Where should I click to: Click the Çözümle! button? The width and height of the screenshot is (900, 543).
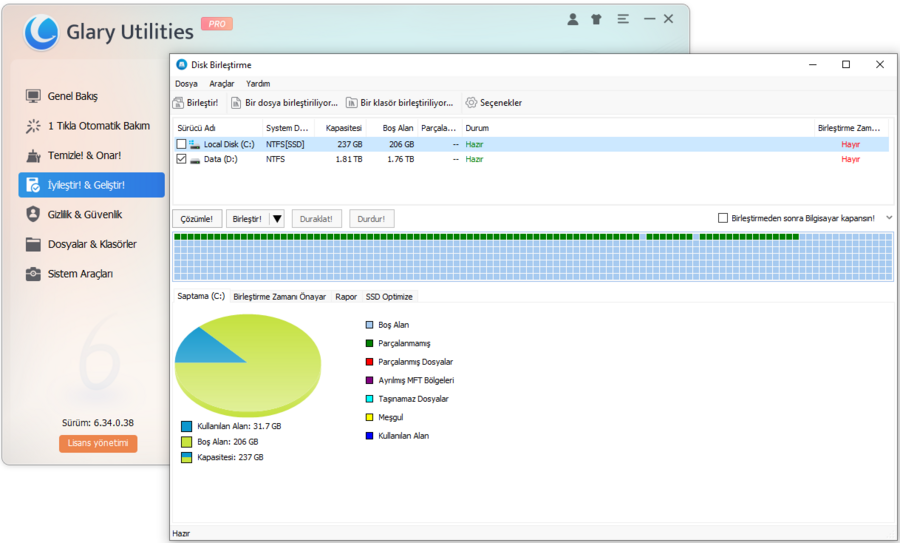coord(197,219)
